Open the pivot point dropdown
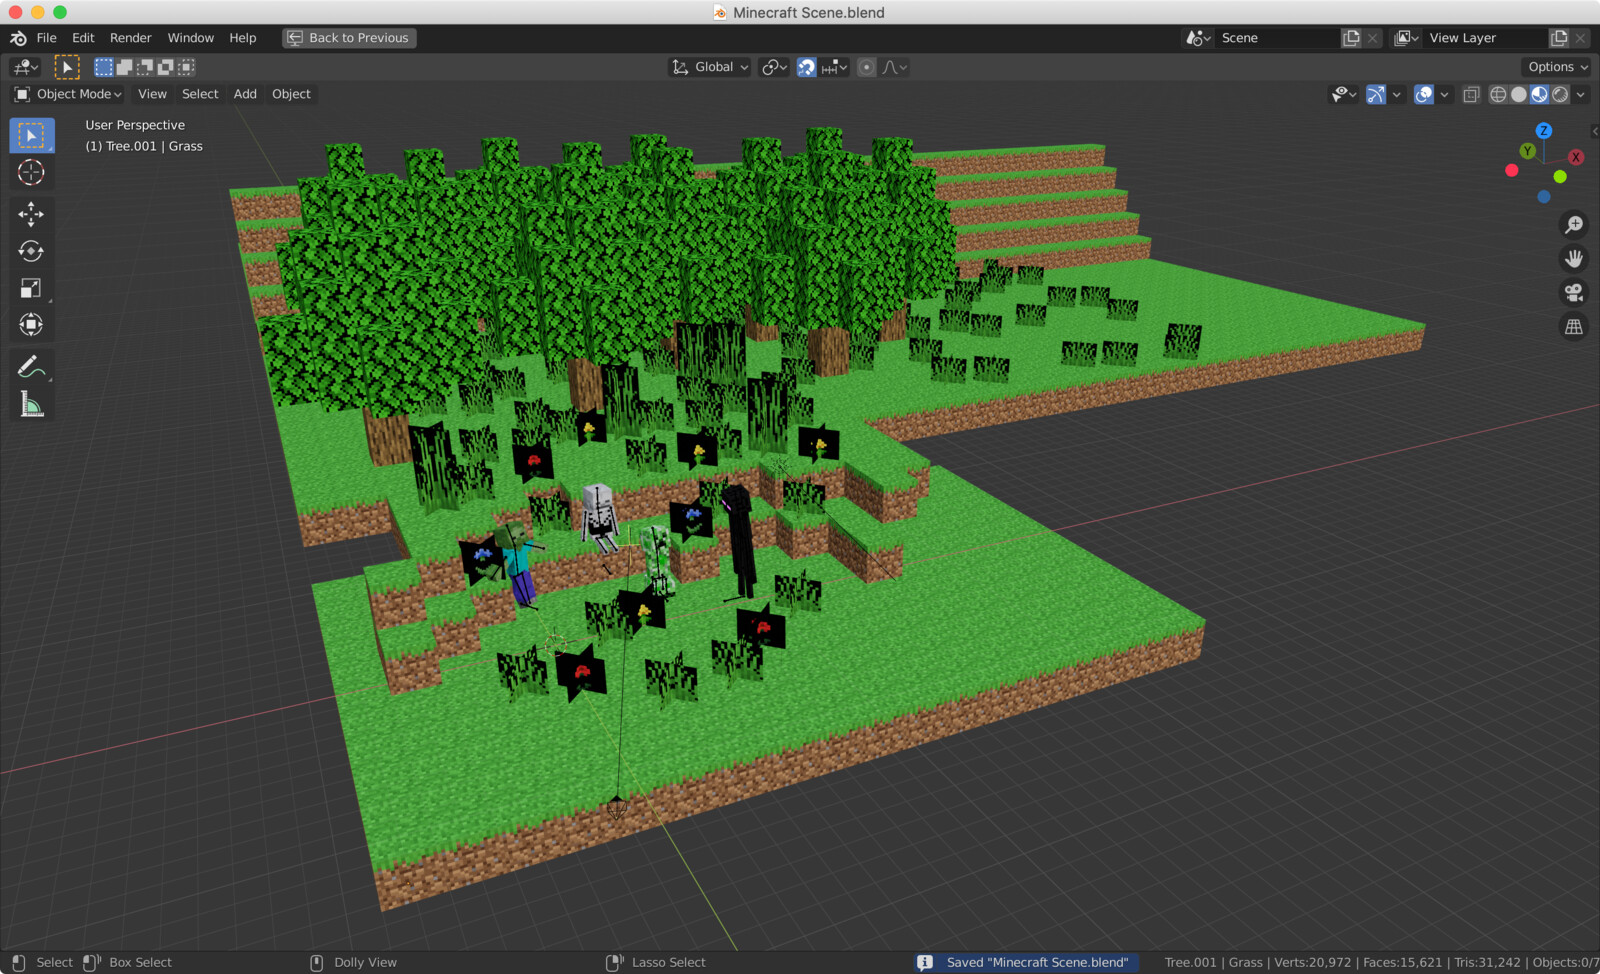The height and width of the screenshot is (974, 1600). pyautogui.click(x=774, y=67)
